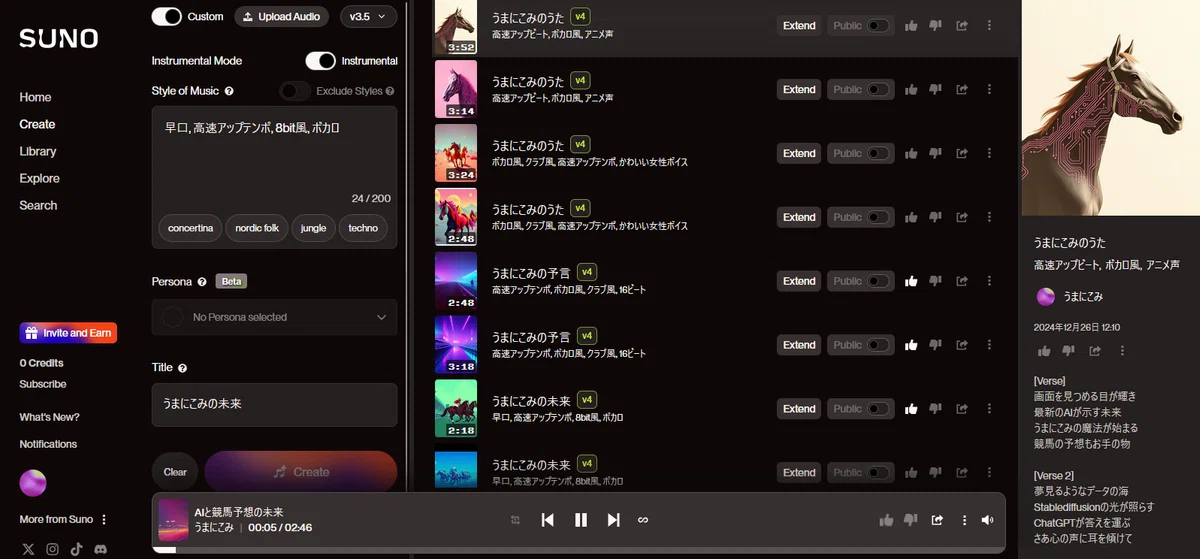Like the song in the details panel
Screen dimensions: 1200x559
(1044, 351)
